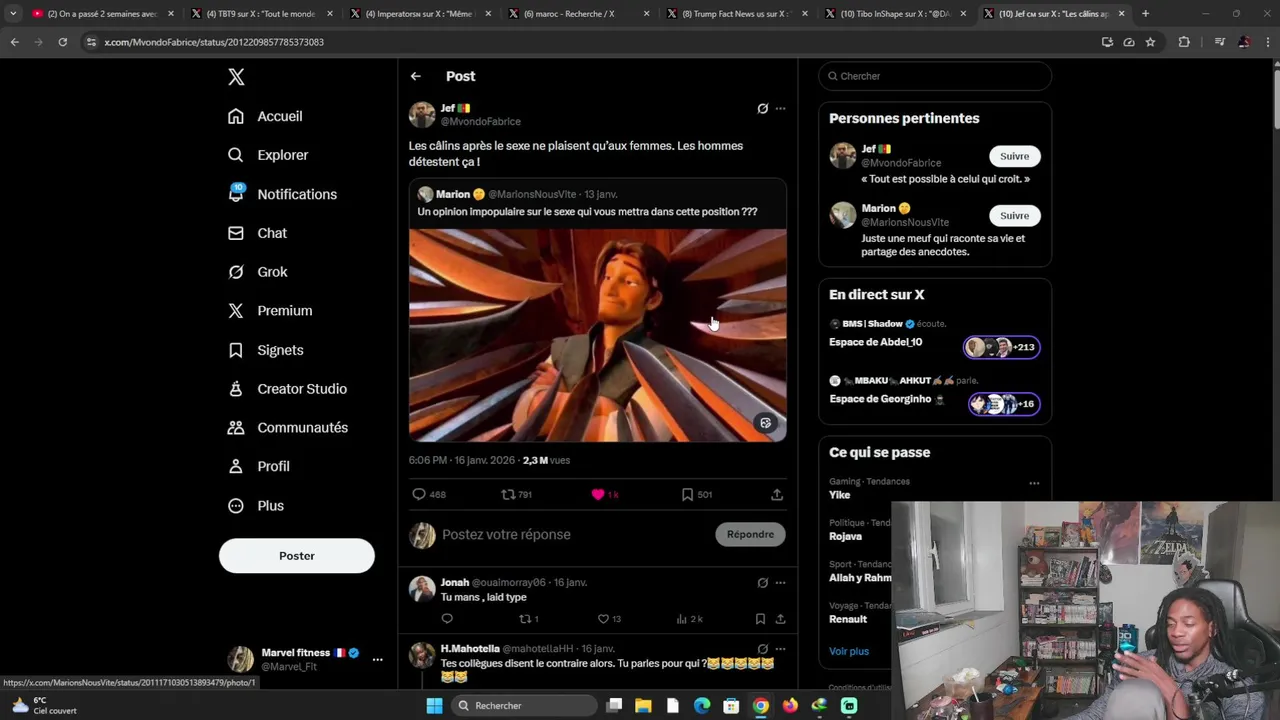Open Signets bookmarks page

265,350
